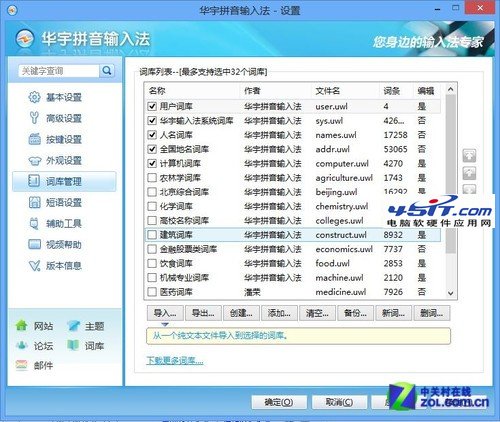This screenshot has height=422, width=500.
Task: Click the 新词... button
Action: point(393,313)
